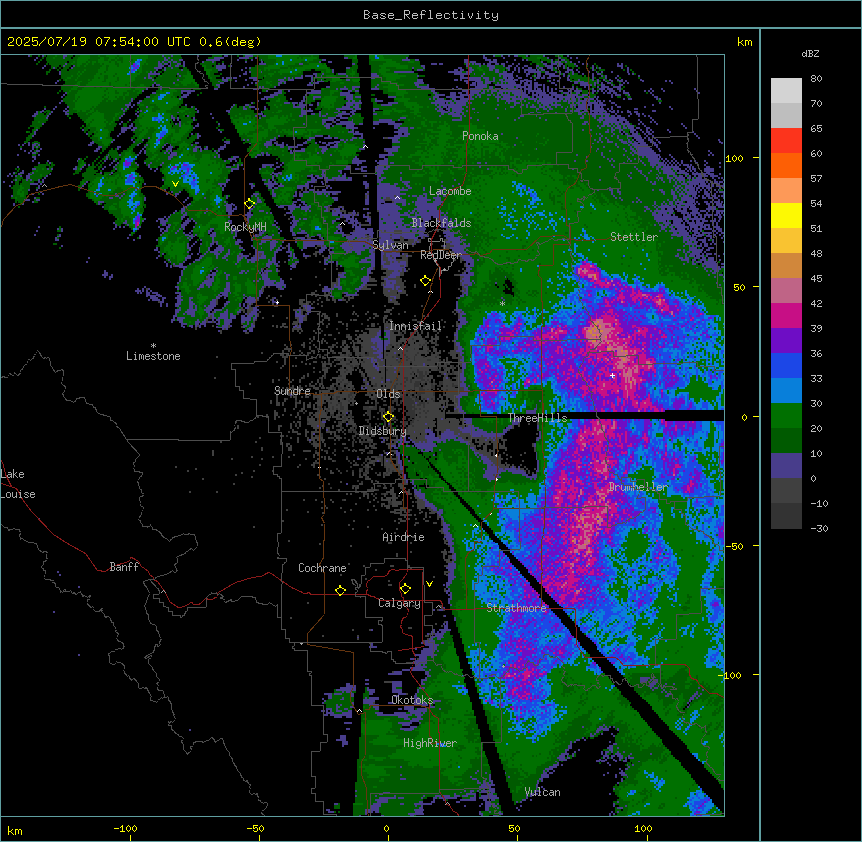Viewport: 862px width, 842px height.
Task: Pick the yellow 51-54 dBZ legend color
Action: [x=786, y=215]
